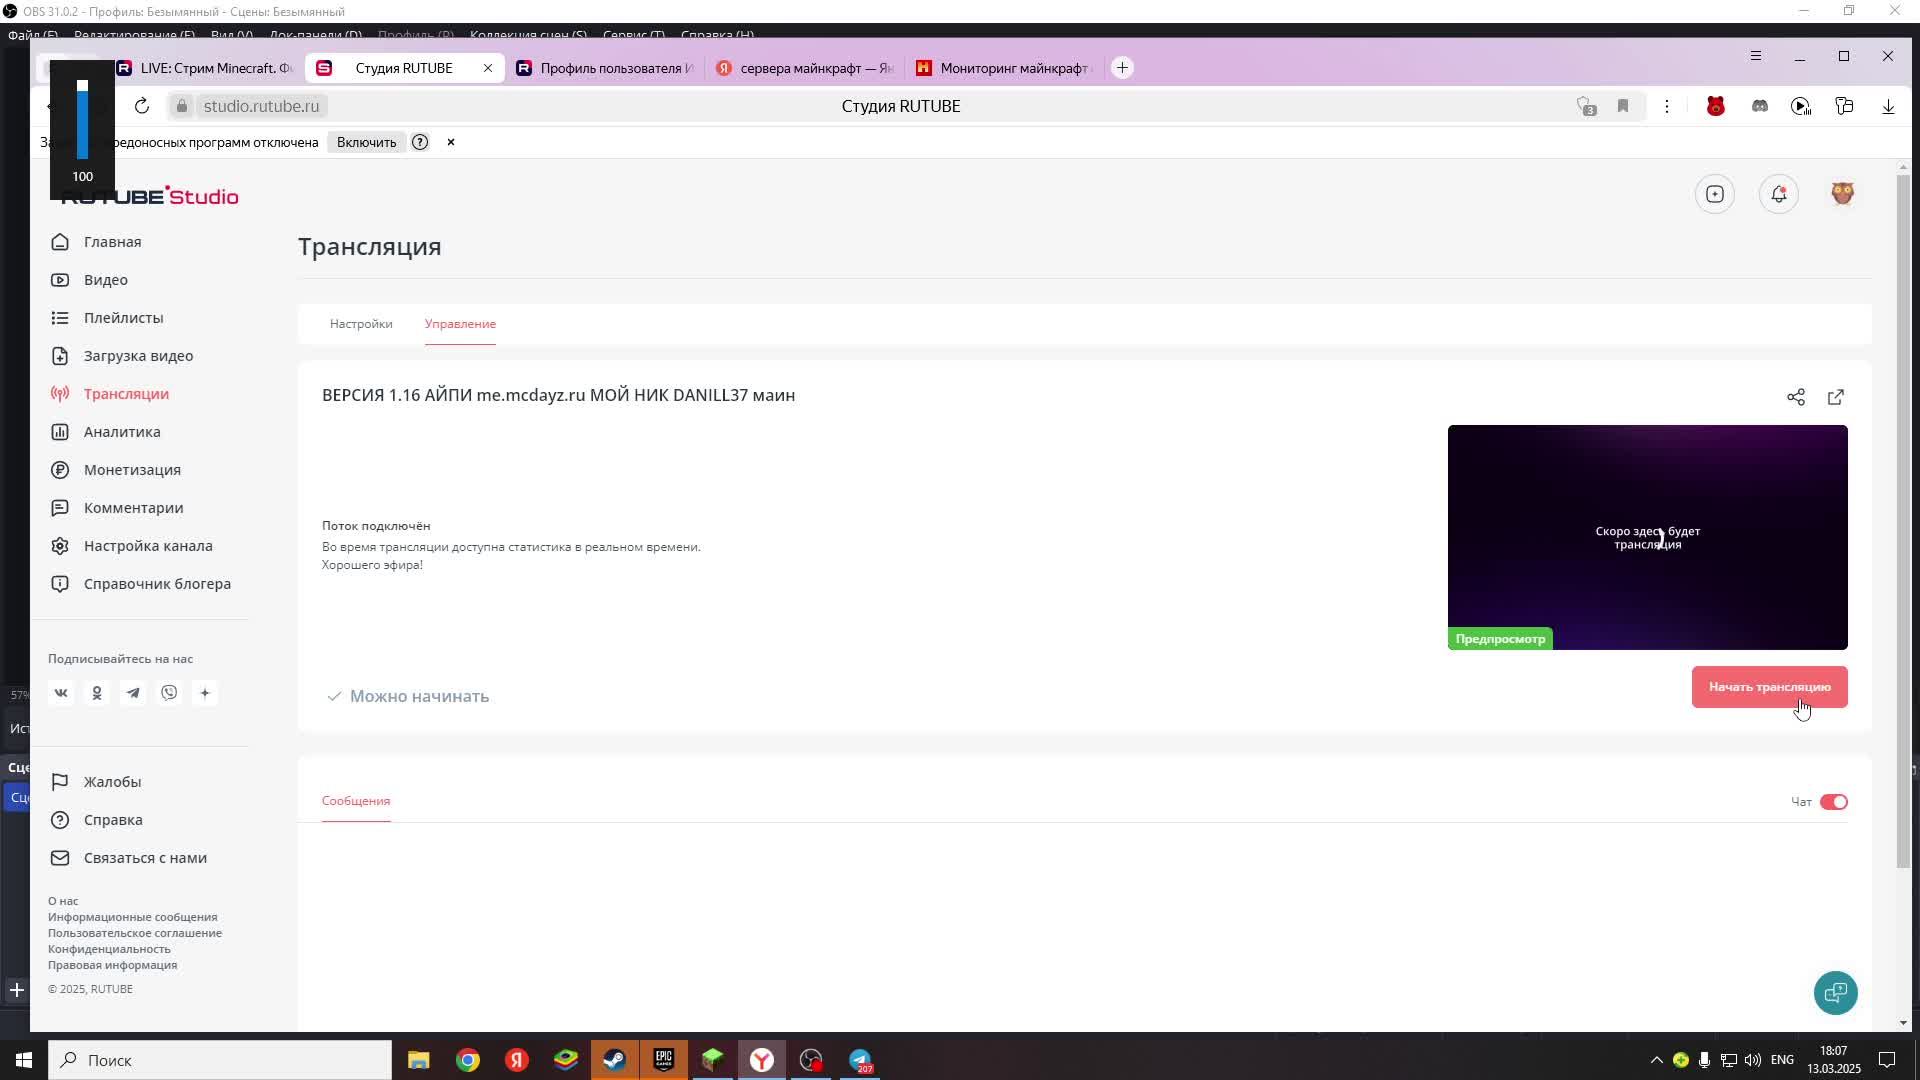Open Steam from the Windows taskbar
The image size is (1920, 1080).
614,1060
